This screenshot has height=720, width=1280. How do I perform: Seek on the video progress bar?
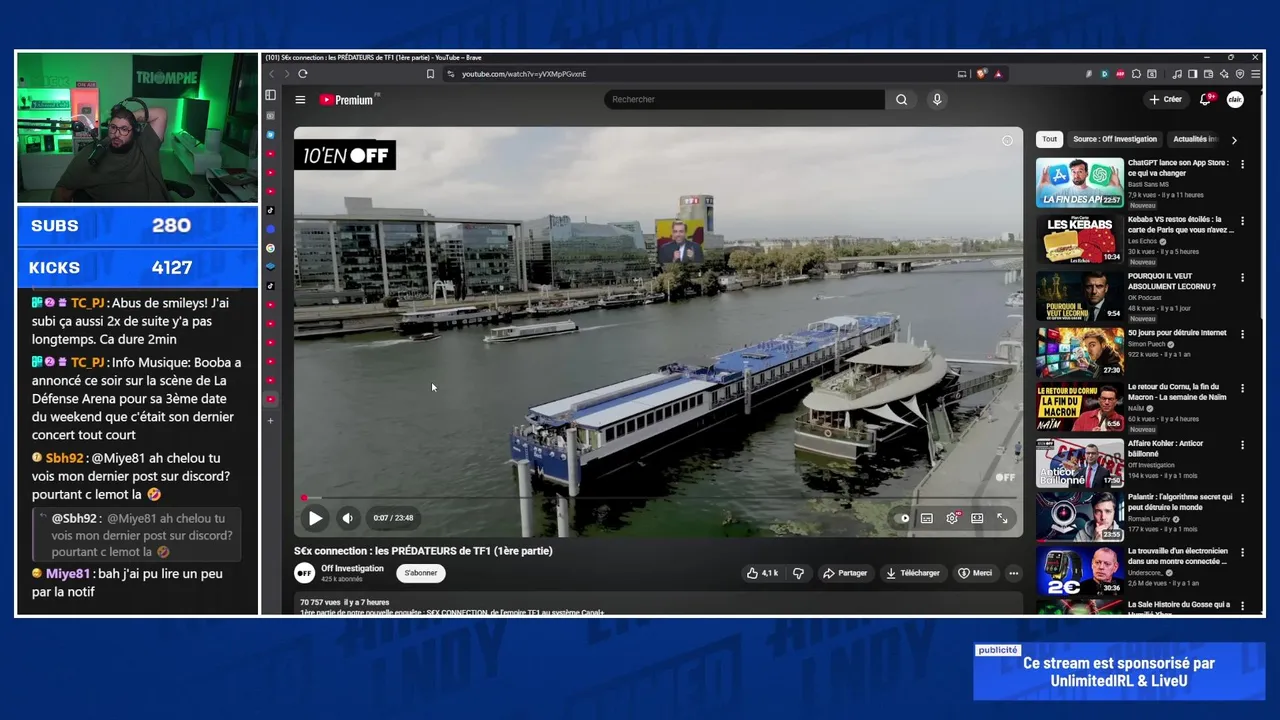pos(658,498)
